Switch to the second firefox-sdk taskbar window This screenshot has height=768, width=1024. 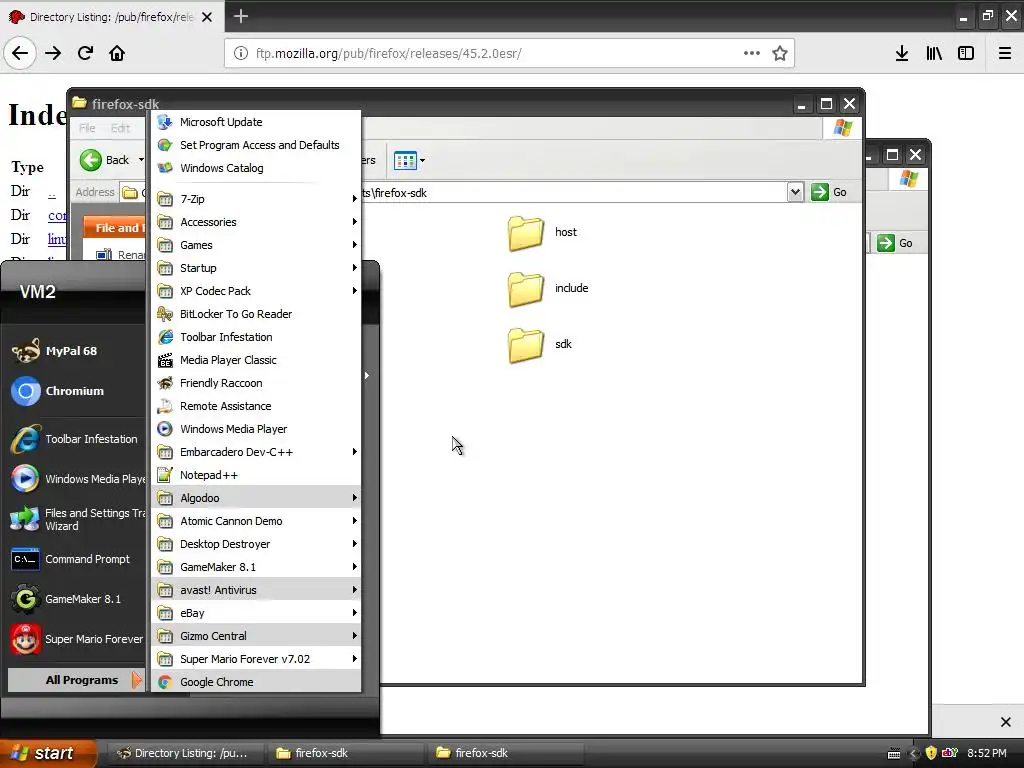[505, 753]
